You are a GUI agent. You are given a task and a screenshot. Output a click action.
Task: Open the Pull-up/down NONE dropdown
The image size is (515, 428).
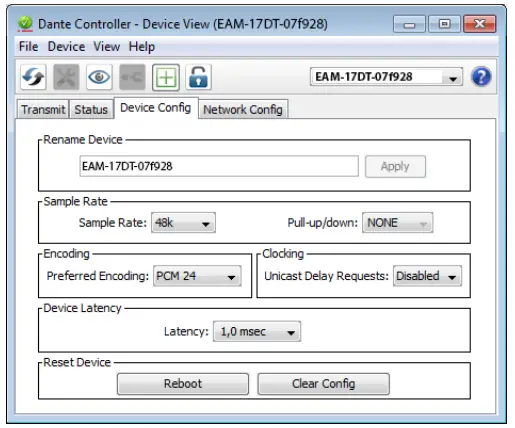(398, 223)
